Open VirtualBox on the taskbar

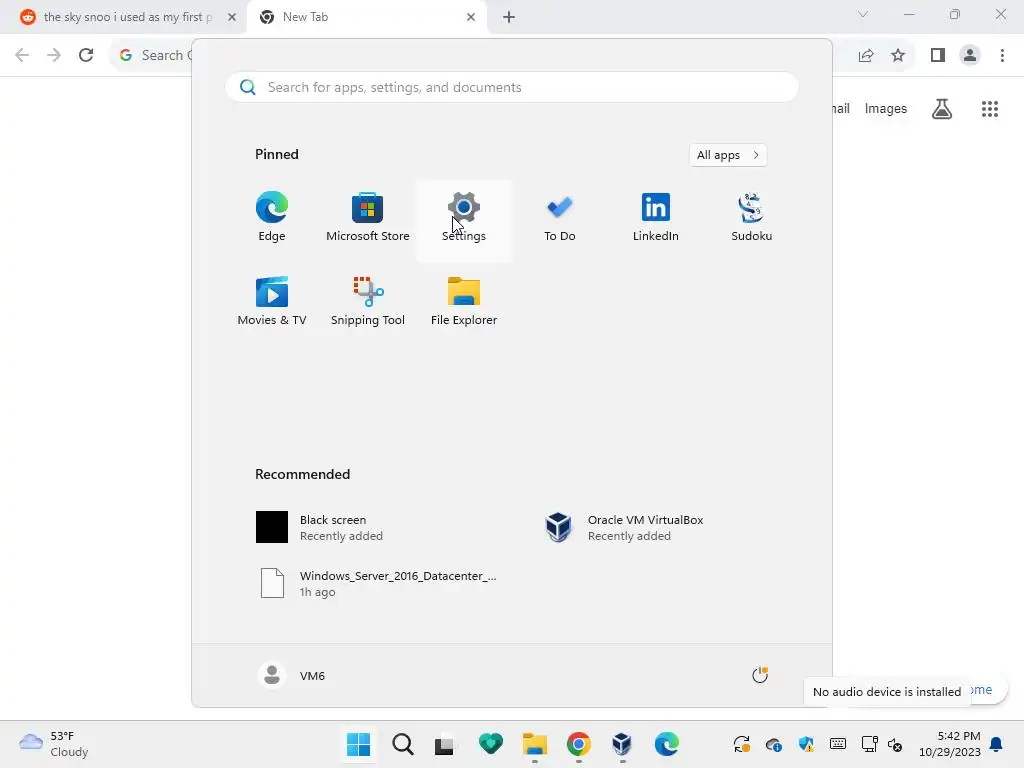point(622,744)
